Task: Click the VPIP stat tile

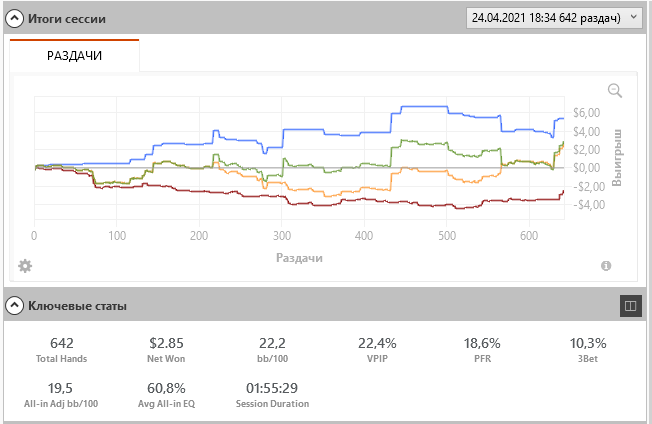Action: 378,349
